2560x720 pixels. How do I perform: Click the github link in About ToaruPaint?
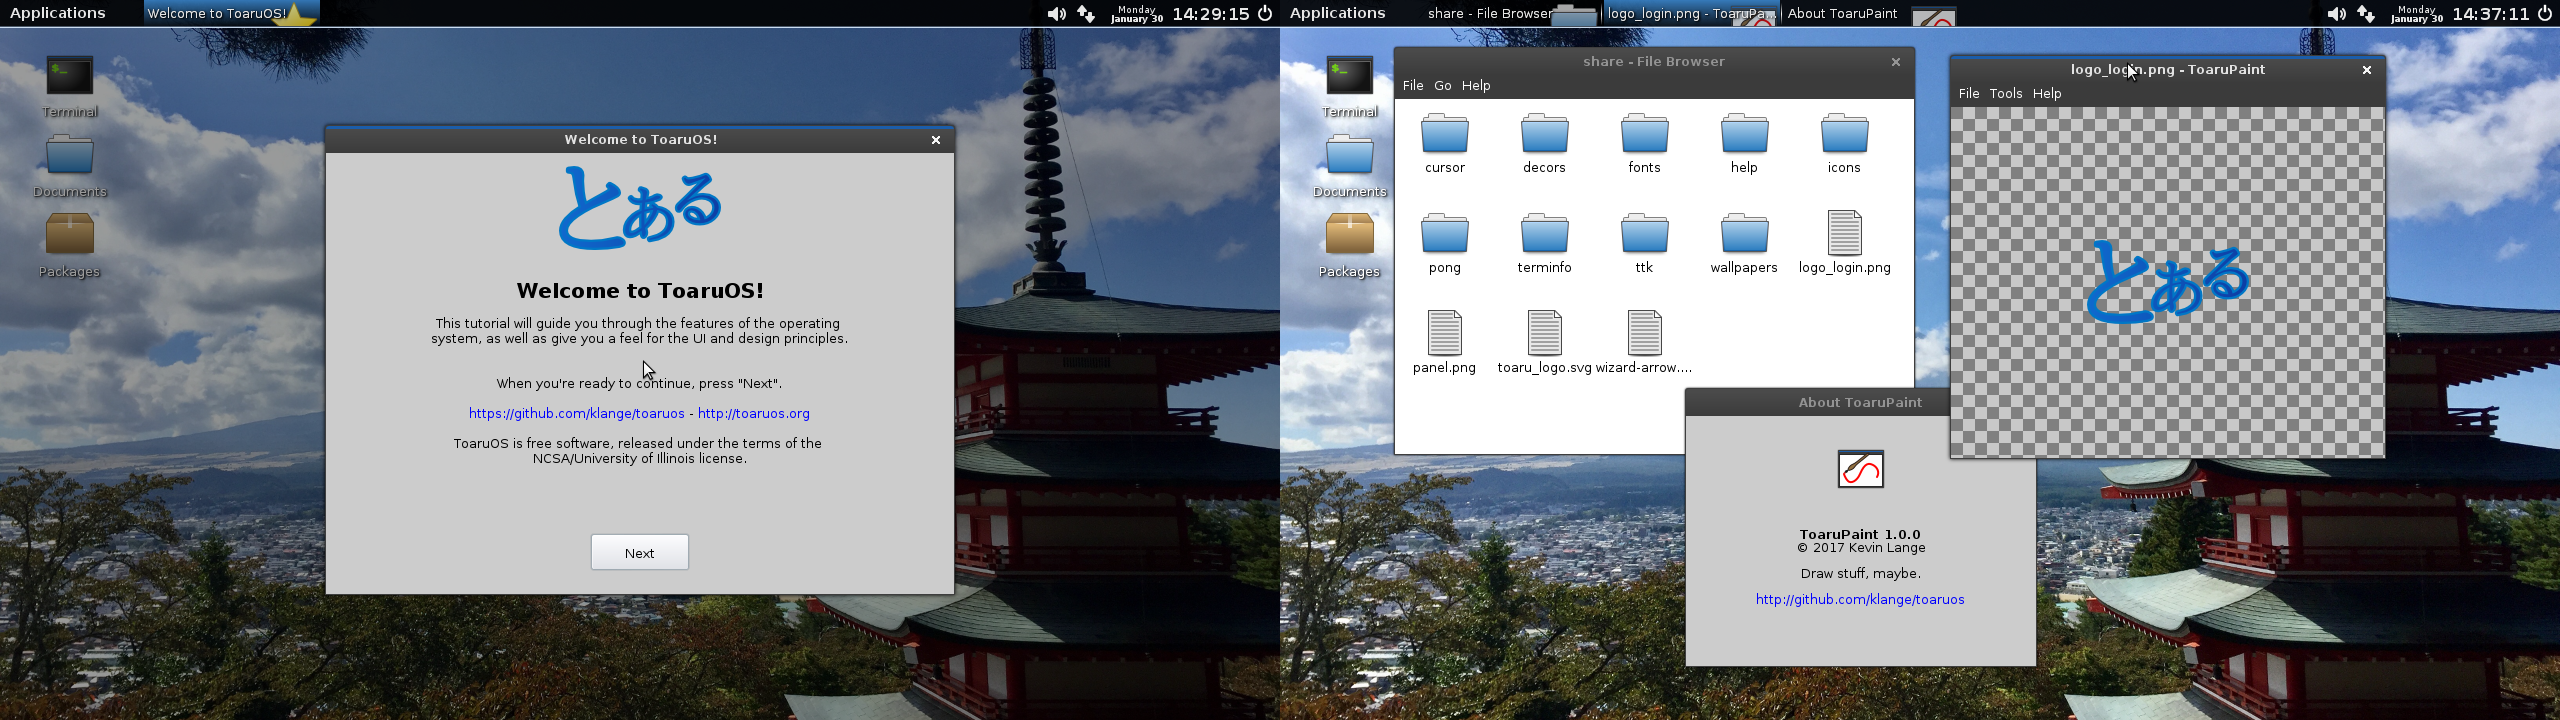[x=1860, y=599]
